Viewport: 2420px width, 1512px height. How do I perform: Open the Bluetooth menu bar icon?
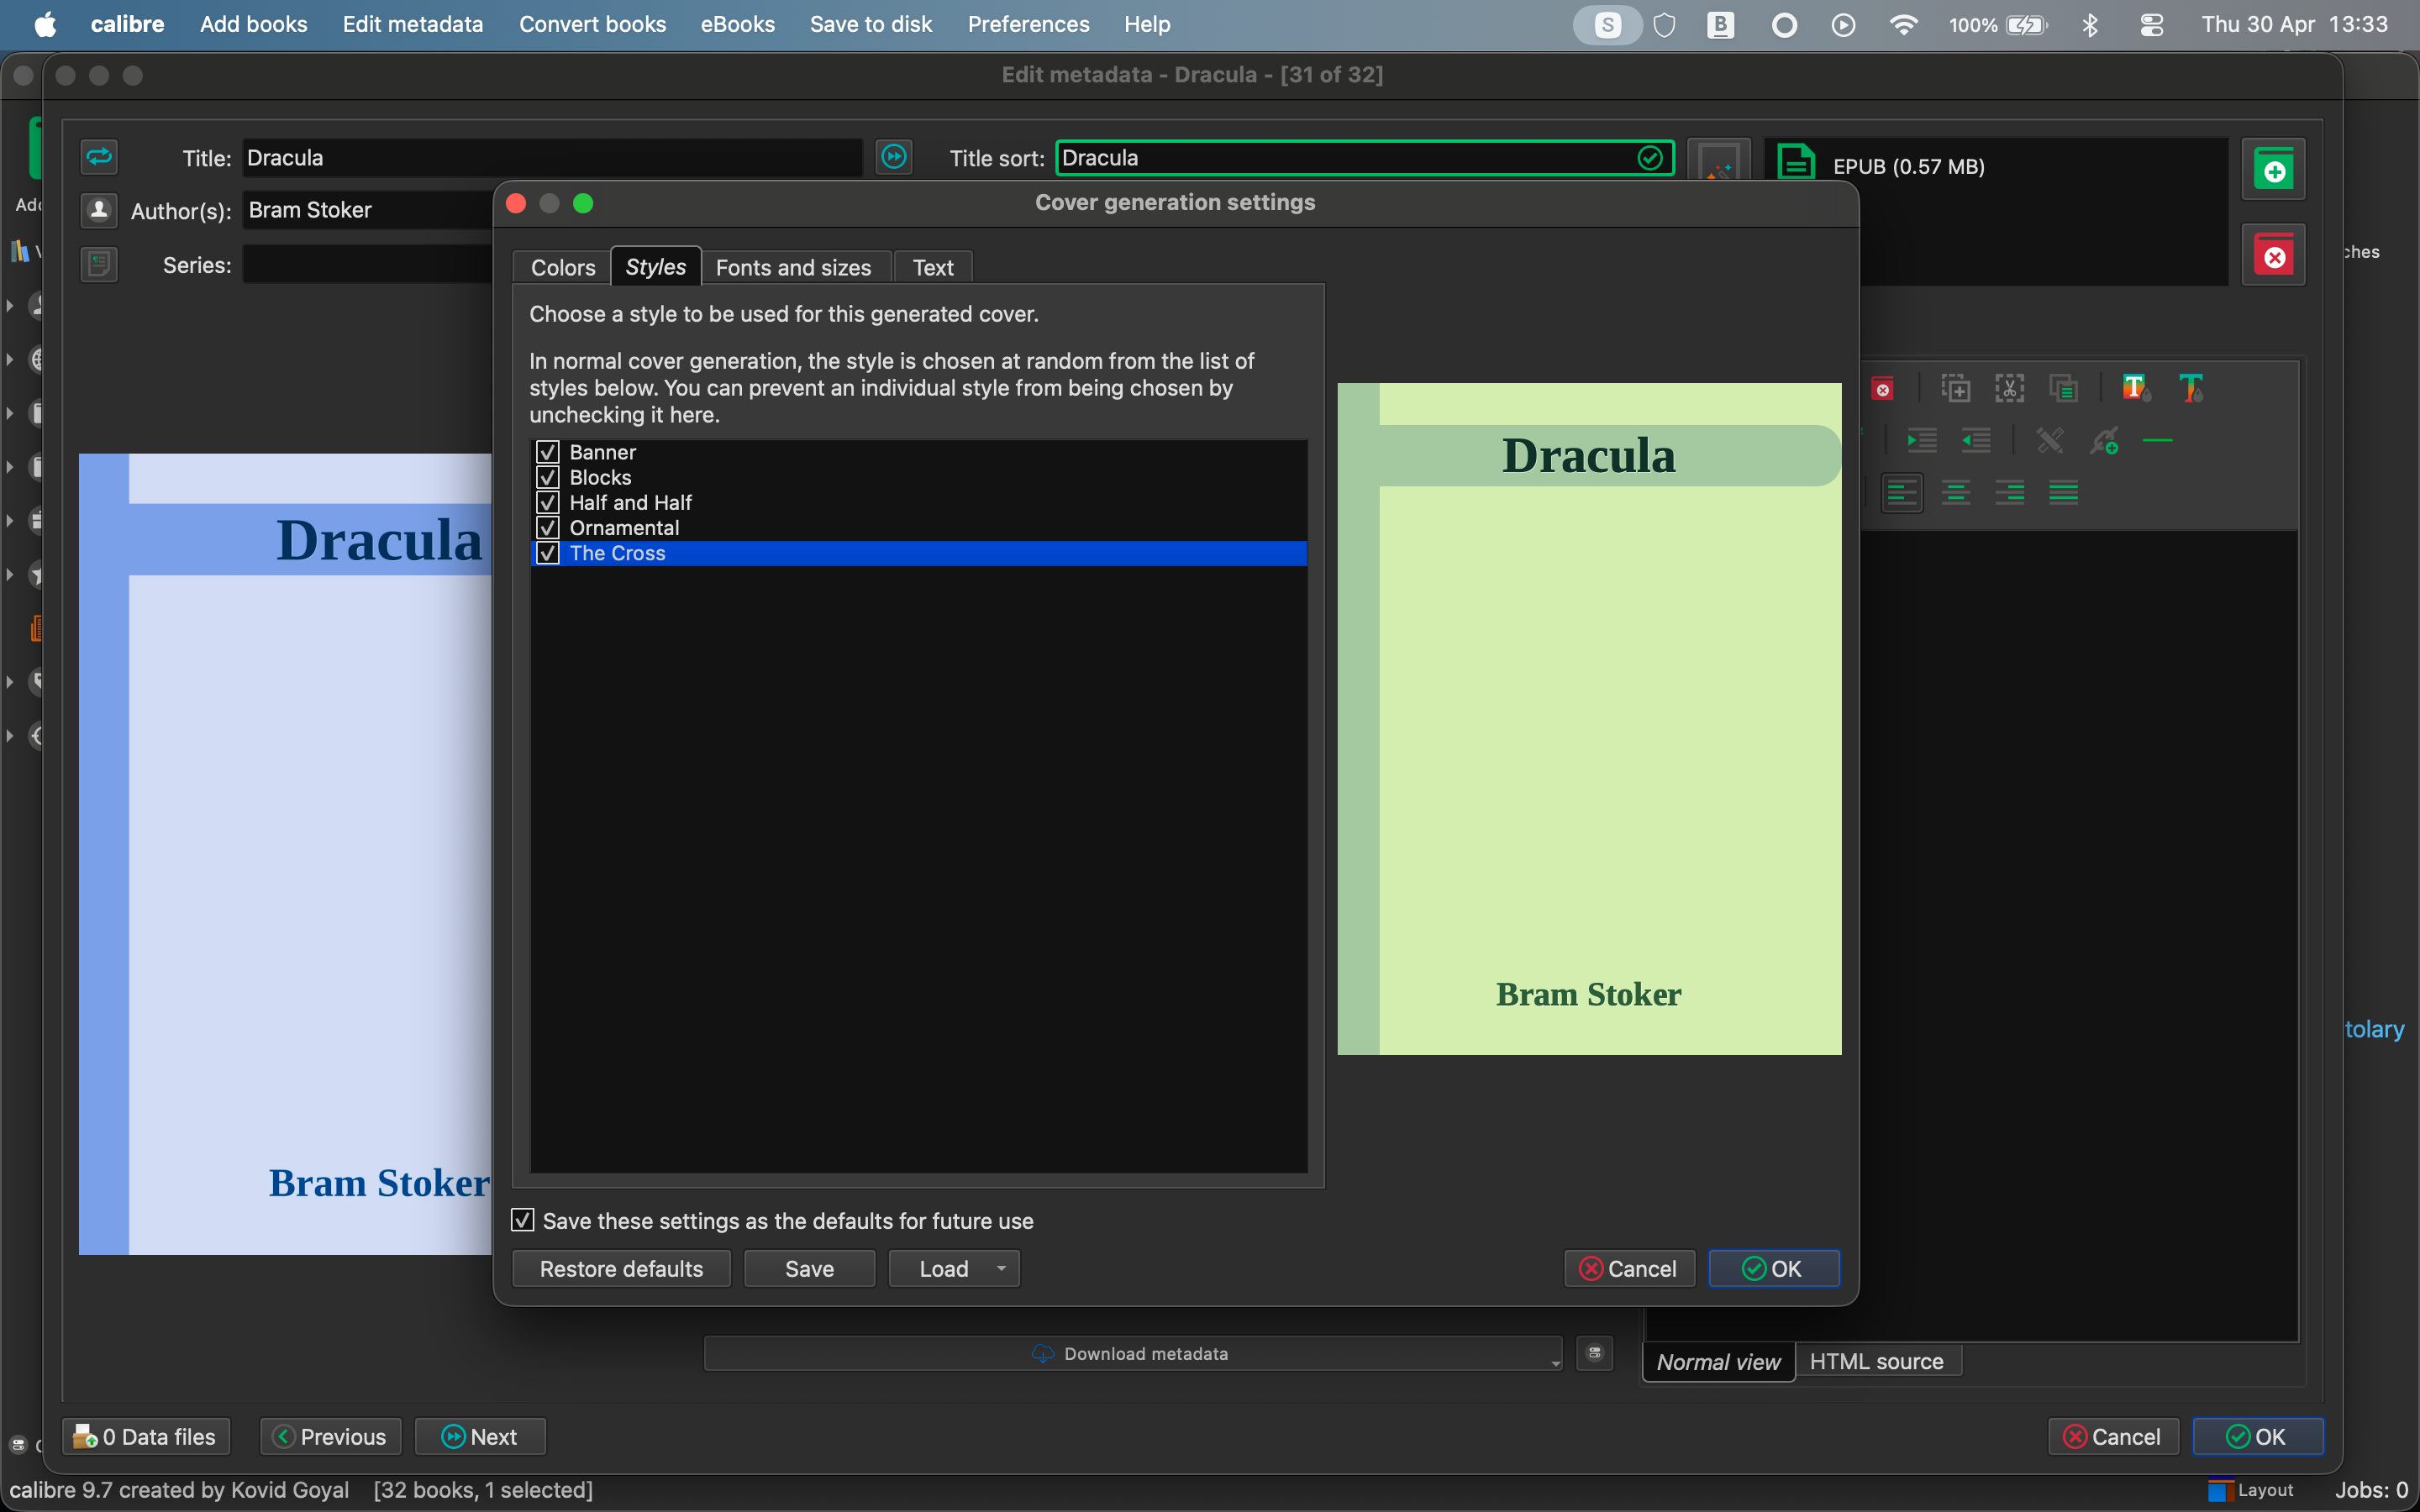[x=2090, y=24]
